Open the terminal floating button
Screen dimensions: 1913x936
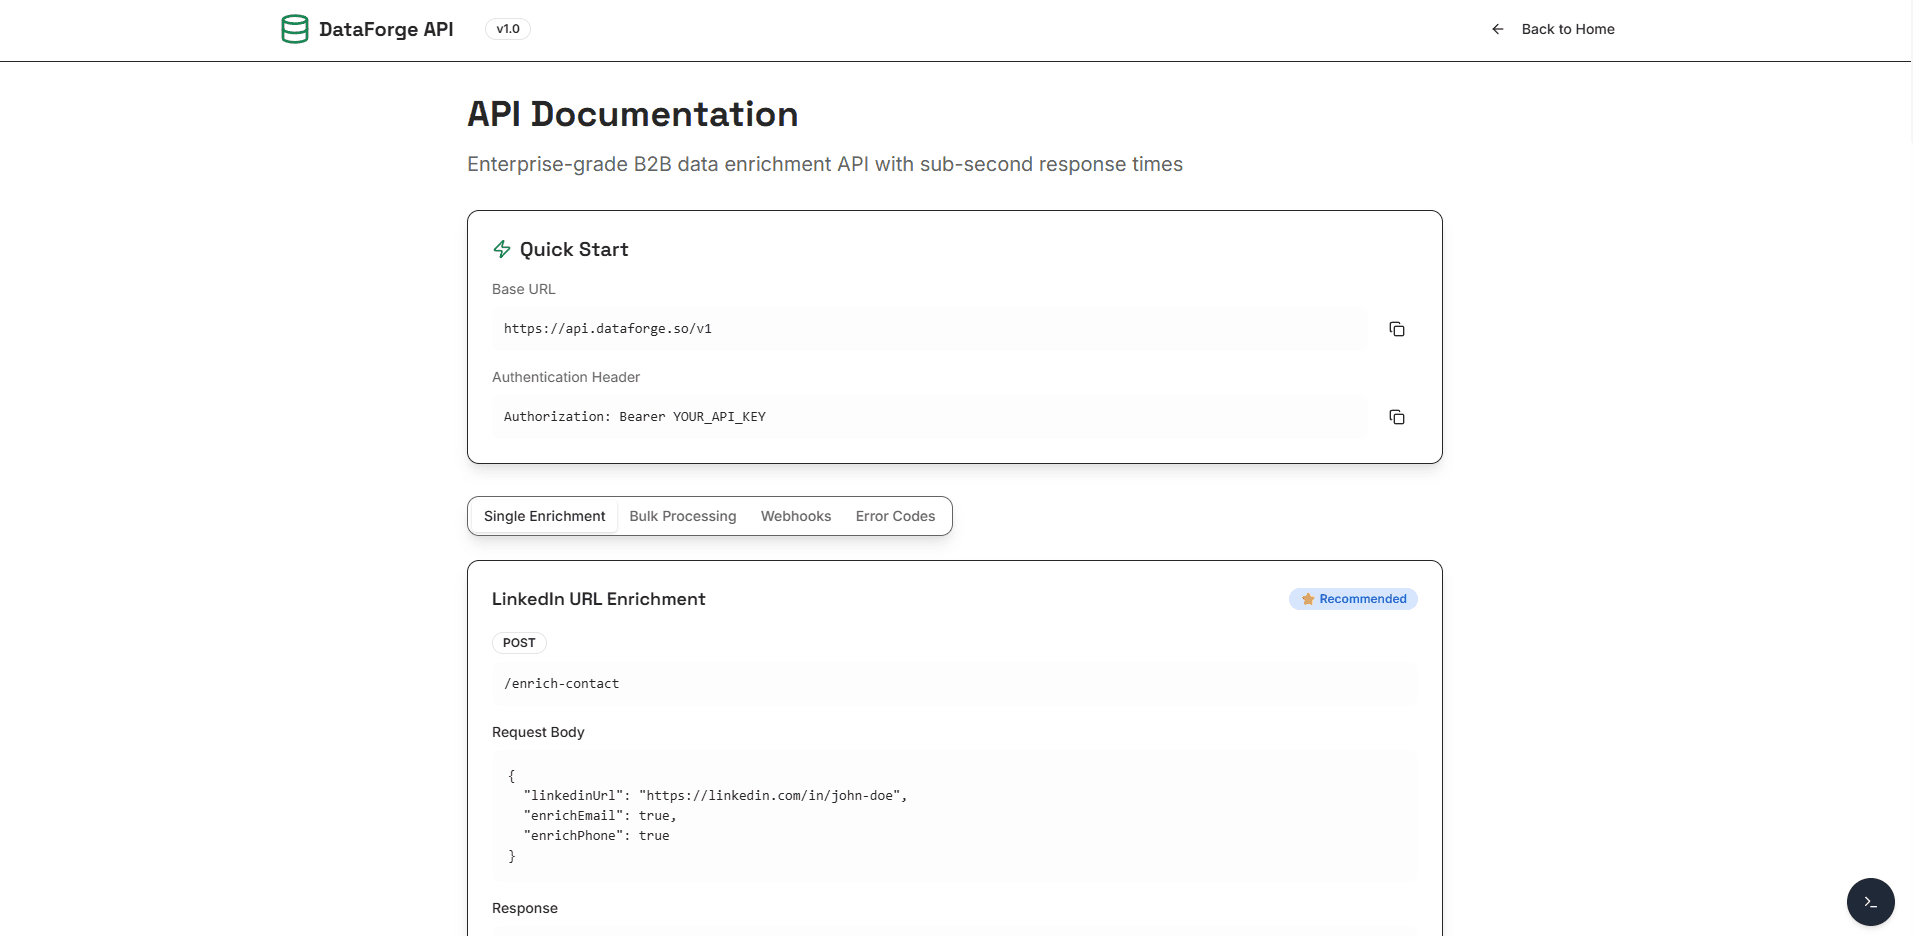click(x=1870, y=902)
